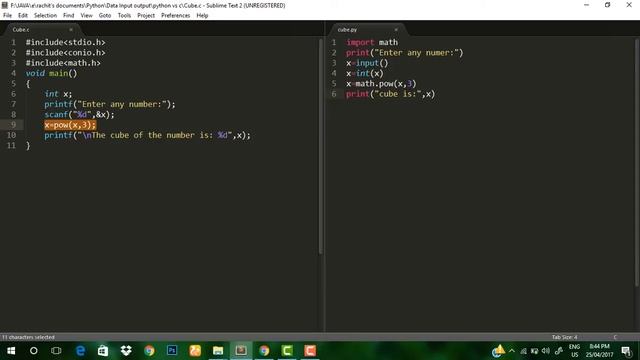Open the green Camtasia taskbar icon

(287, 351)
